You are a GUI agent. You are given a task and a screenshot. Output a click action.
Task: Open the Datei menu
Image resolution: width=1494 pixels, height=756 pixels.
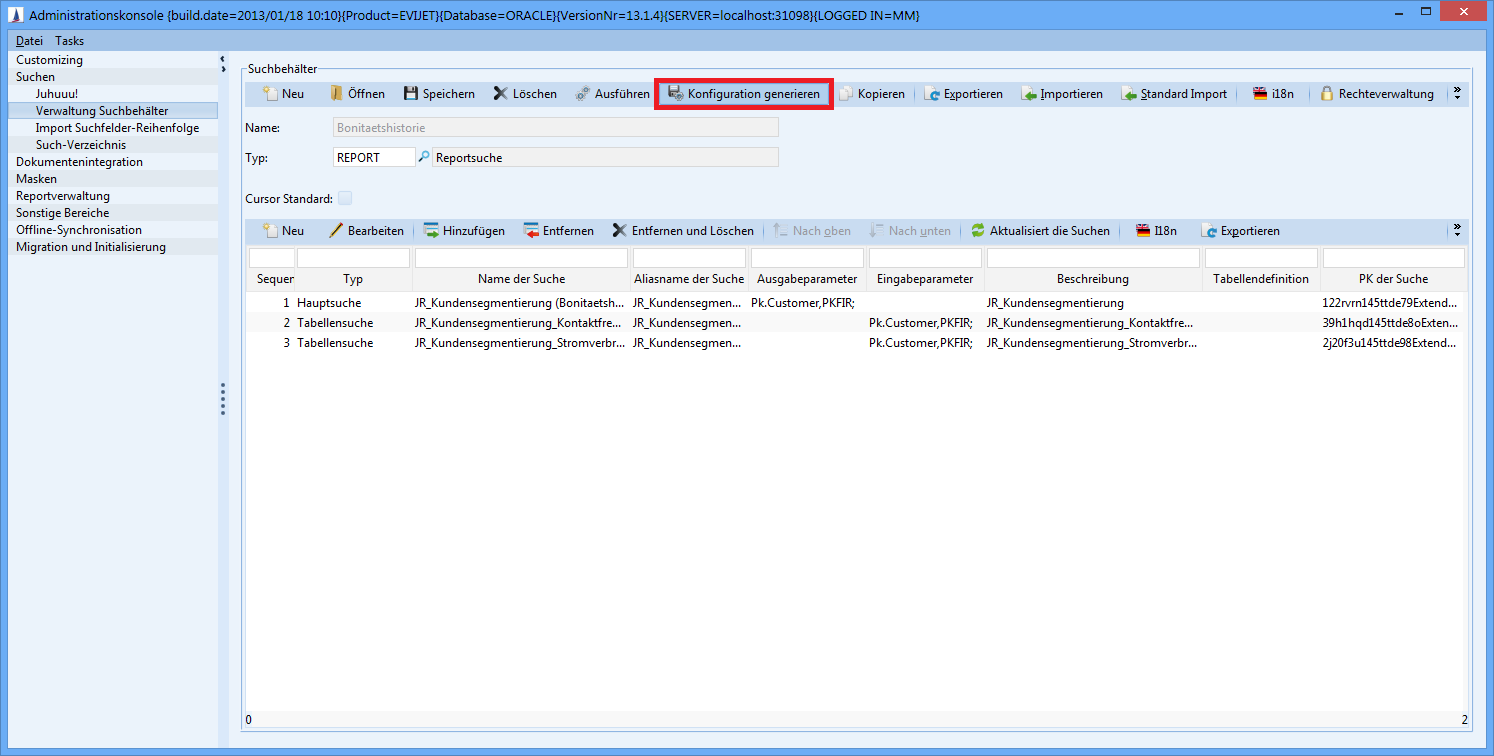(29, 41)
